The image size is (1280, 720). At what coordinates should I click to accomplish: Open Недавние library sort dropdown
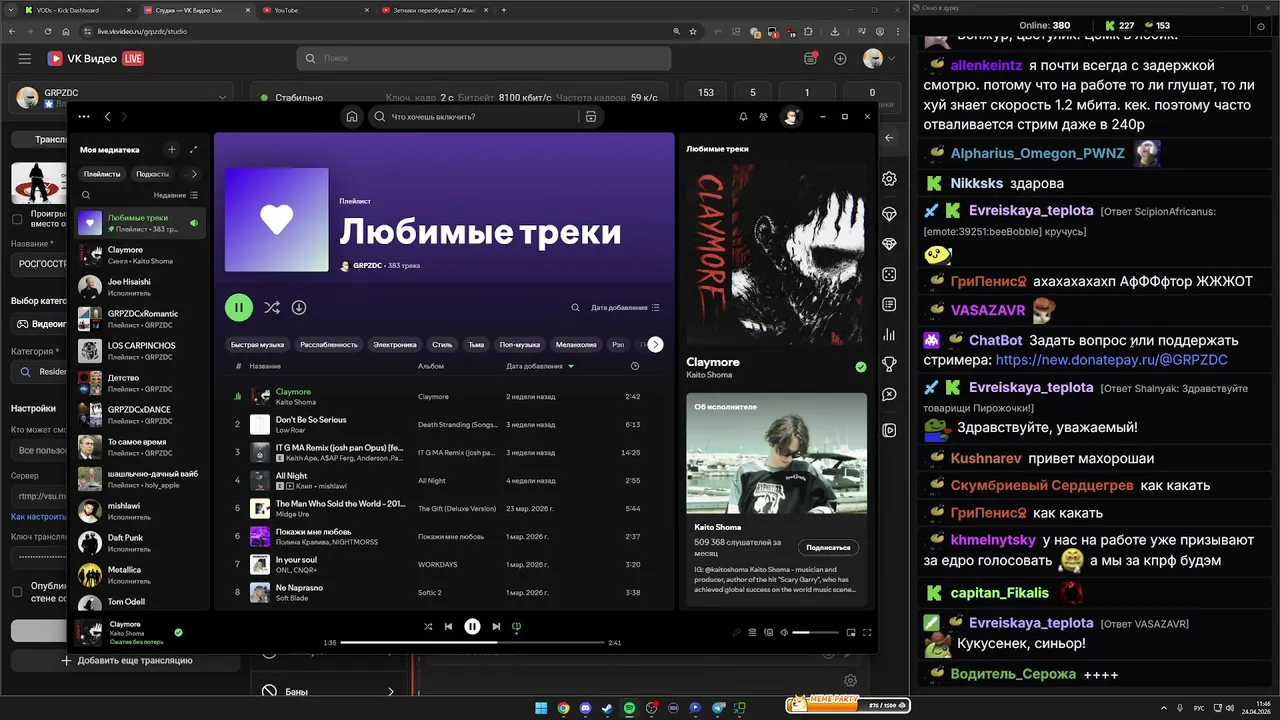176,195
